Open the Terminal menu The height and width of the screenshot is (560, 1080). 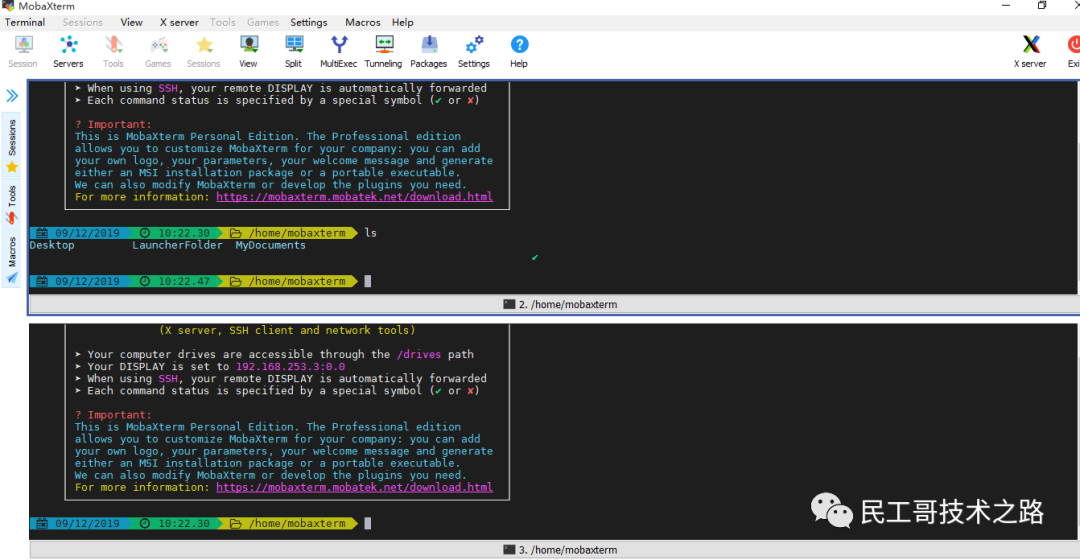[25, 22]
